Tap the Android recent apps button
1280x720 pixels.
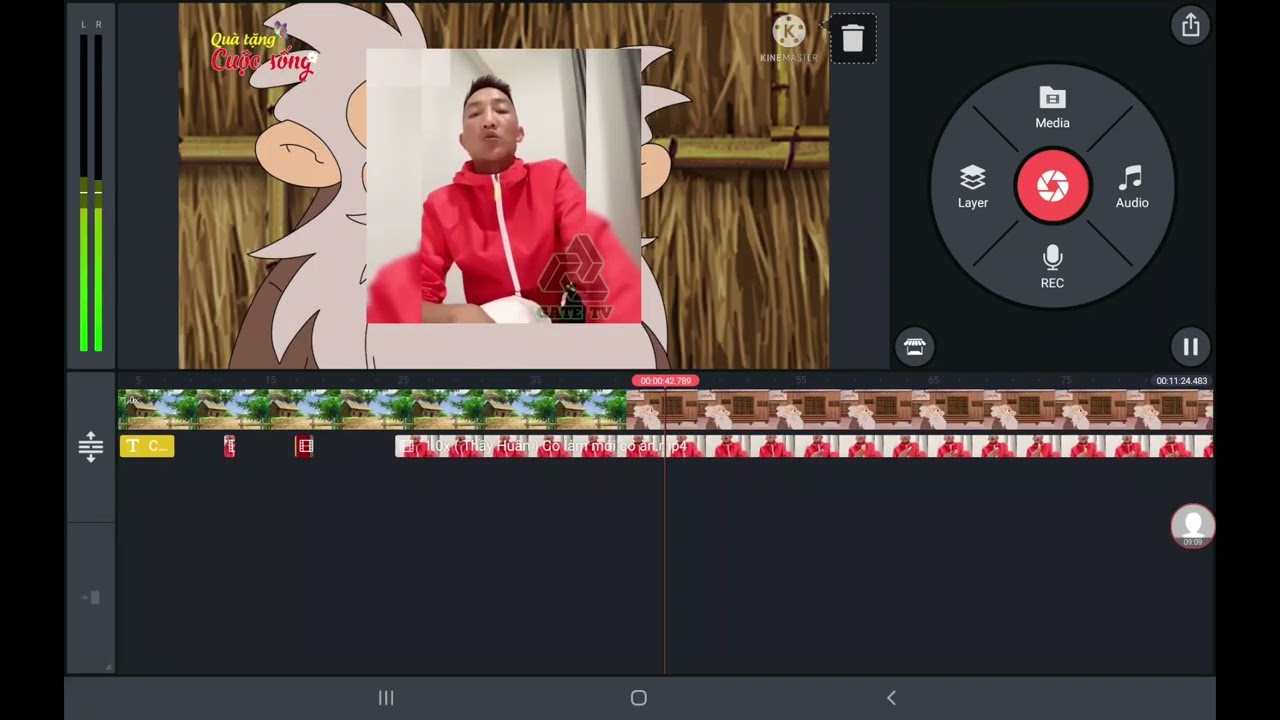386,698
